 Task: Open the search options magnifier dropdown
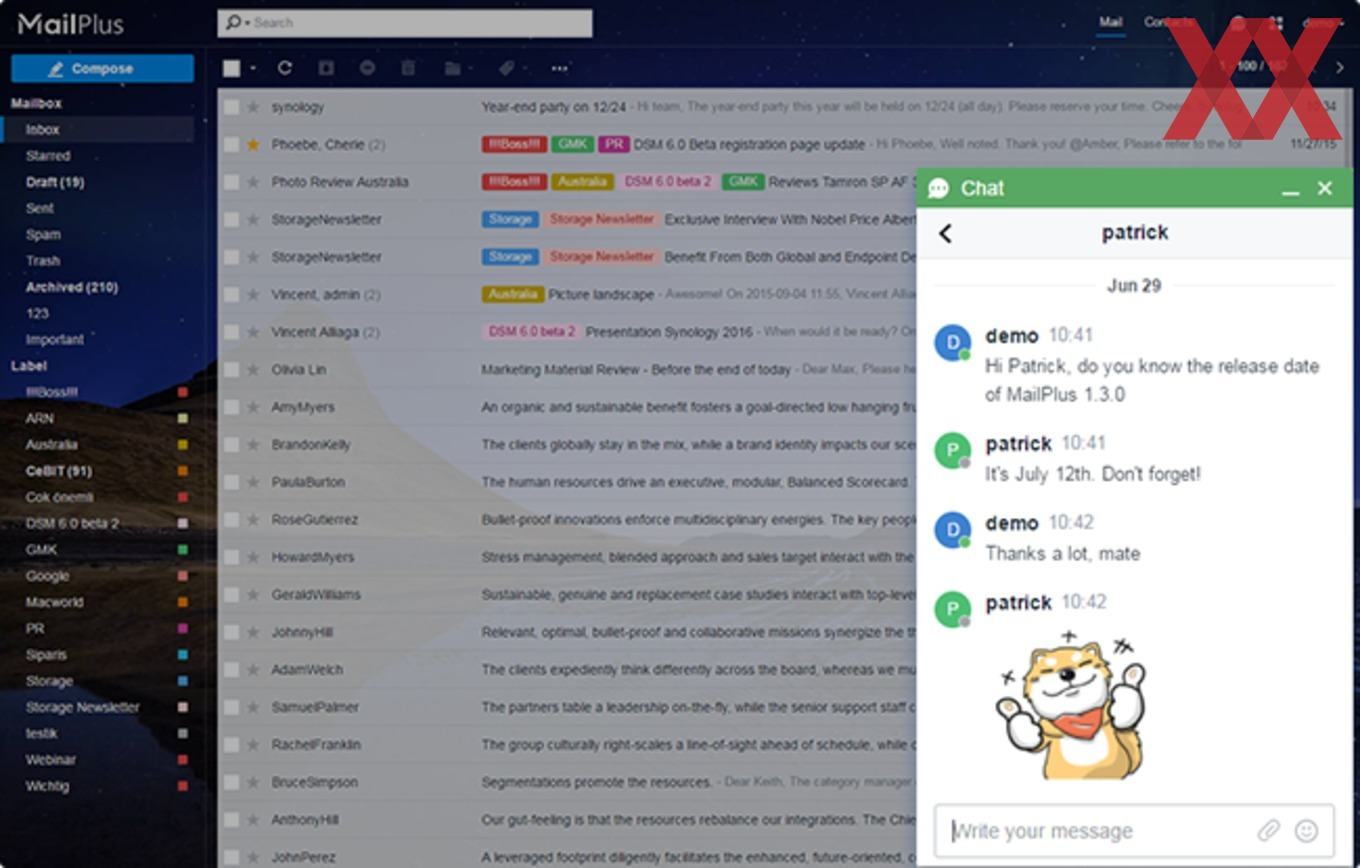coord(236,22)
